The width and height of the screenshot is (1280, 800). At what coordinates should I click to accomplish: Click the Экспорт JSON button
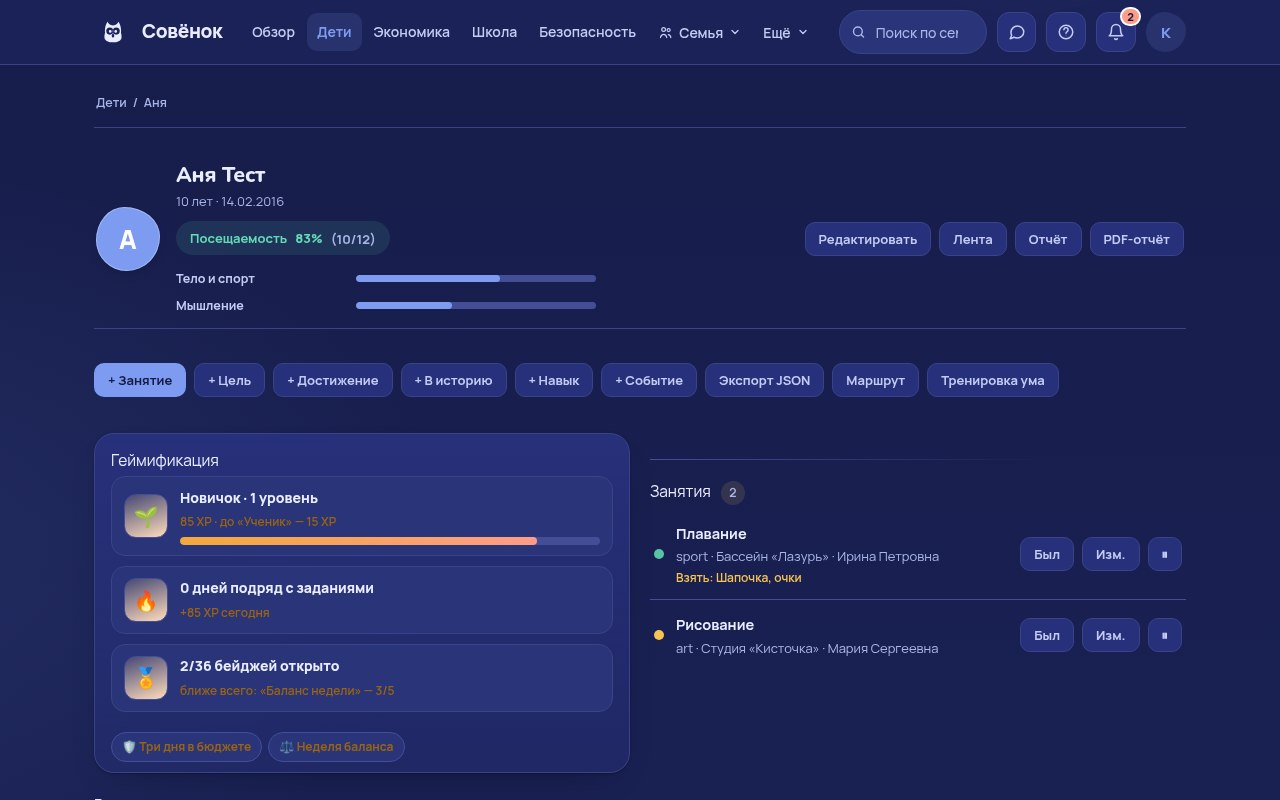(765, 380)
